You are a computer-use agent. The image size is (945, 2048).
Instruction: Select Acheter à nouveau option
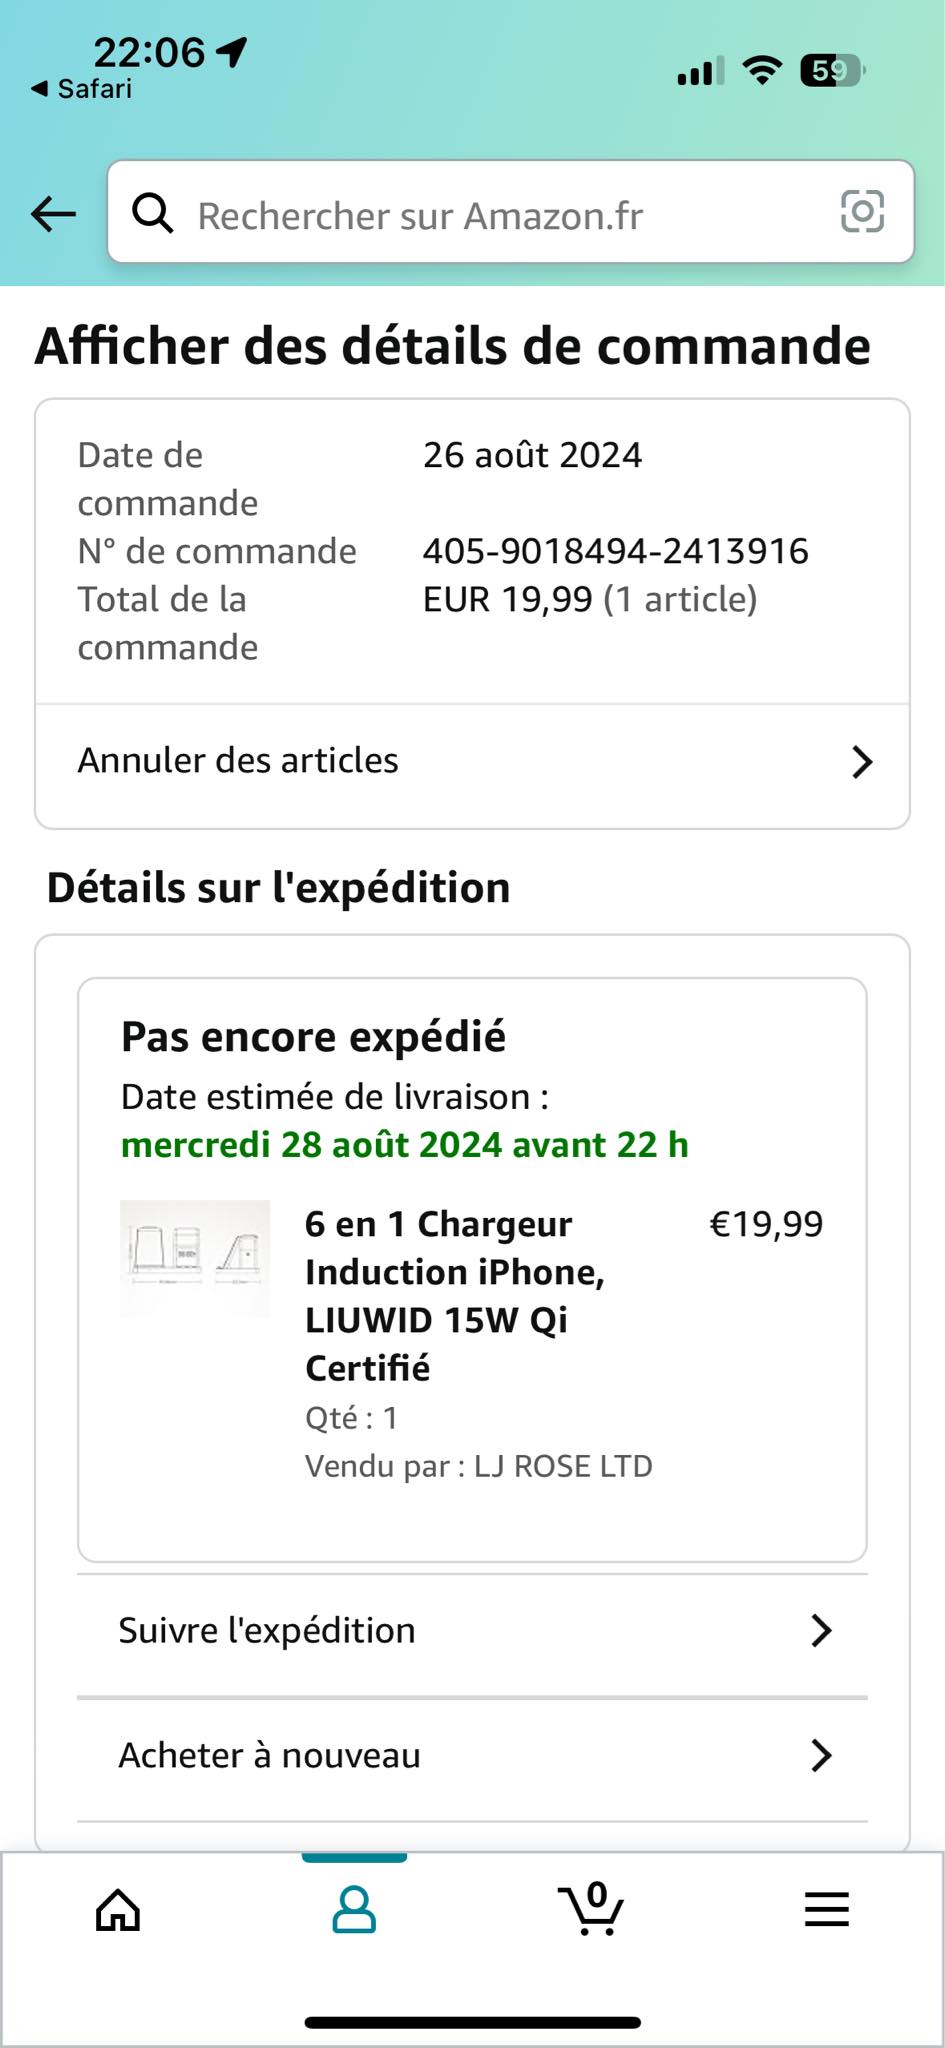tap(270, 1755)
